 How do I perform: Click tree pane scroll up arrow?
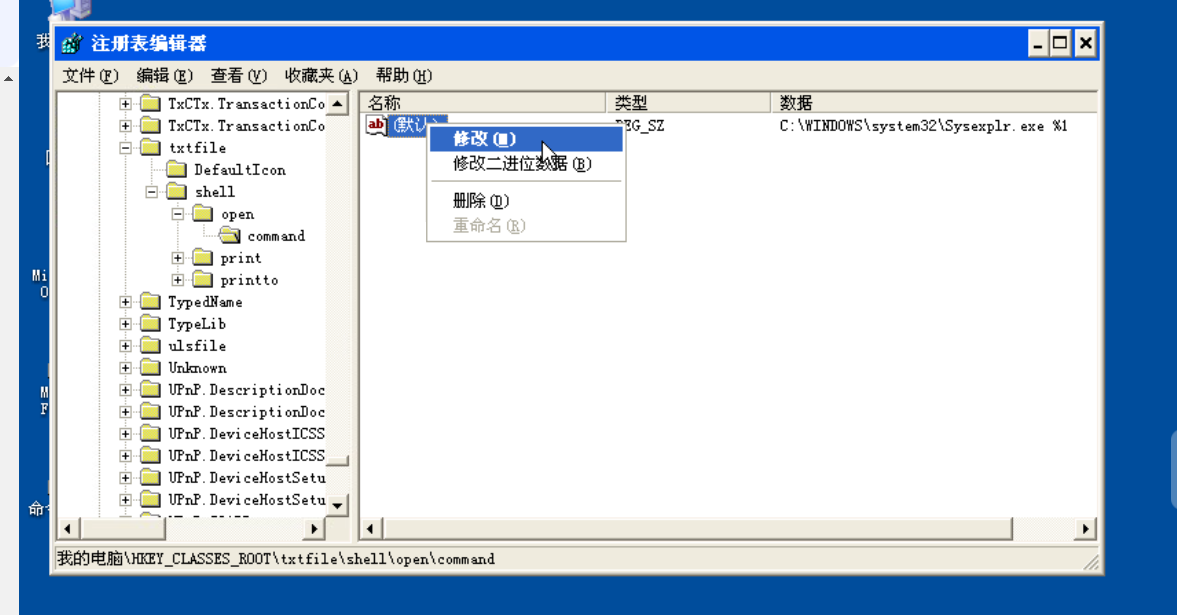coord(338,104)
